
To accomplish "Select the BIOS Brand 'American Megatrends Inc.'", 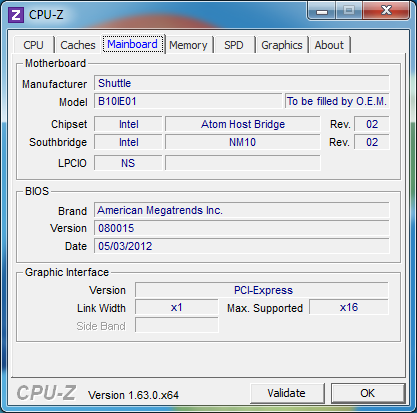I will point(241,210).
